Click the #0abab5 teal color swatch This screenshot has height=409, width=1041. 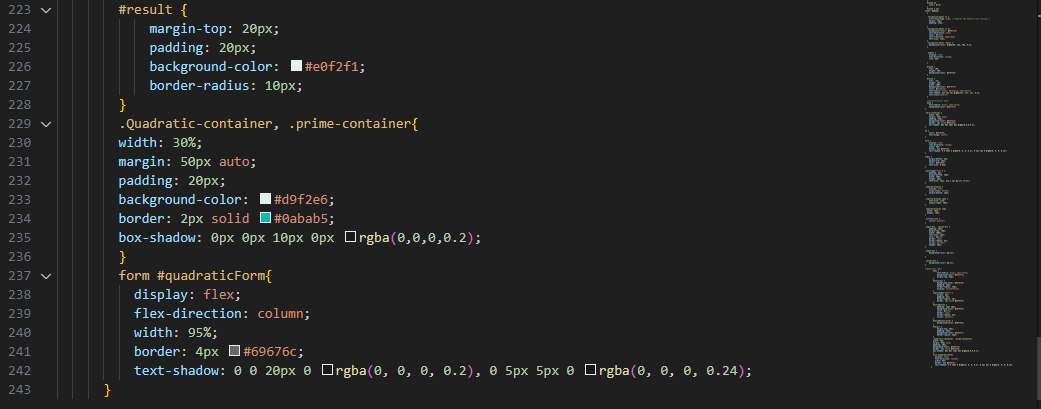tap(266, 218)
